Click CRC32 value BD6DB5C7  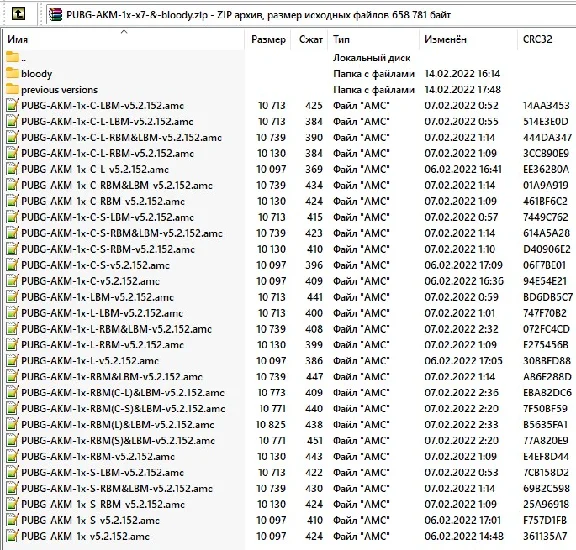coord(548,297)
